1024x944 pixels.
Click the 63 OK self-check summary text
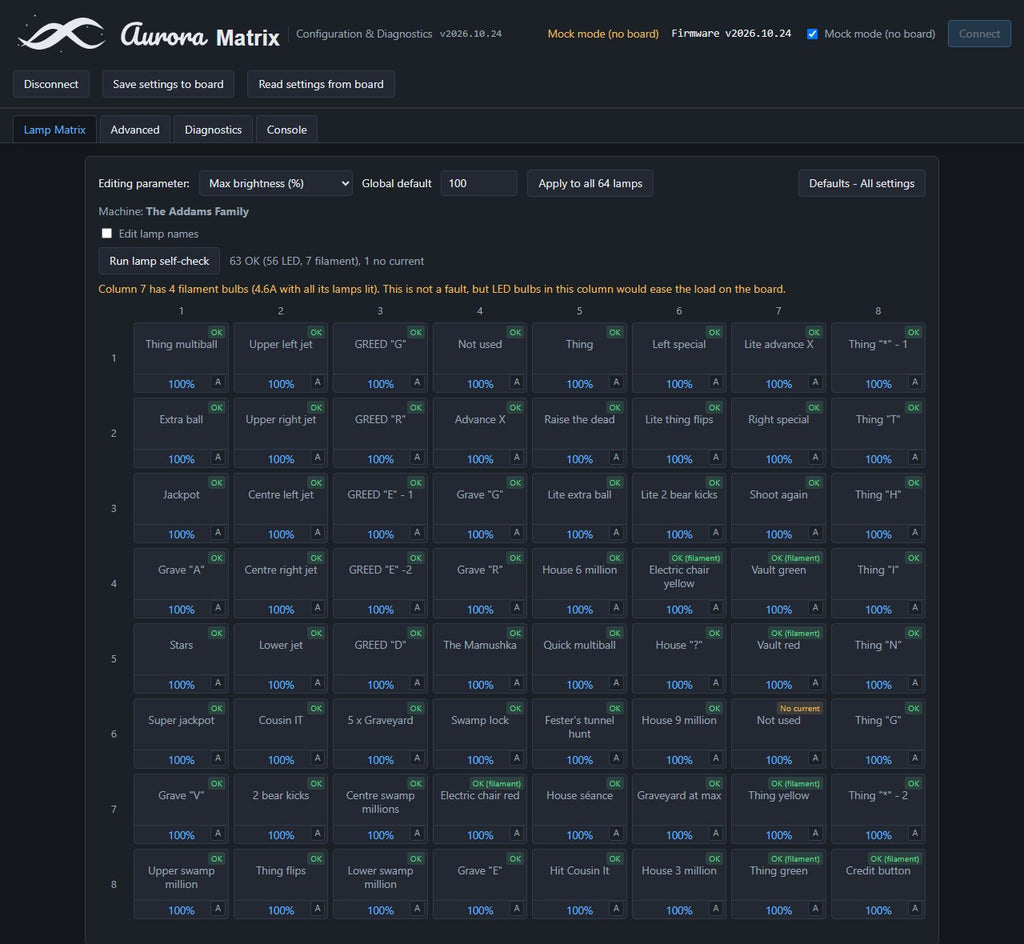coord(327,261)
